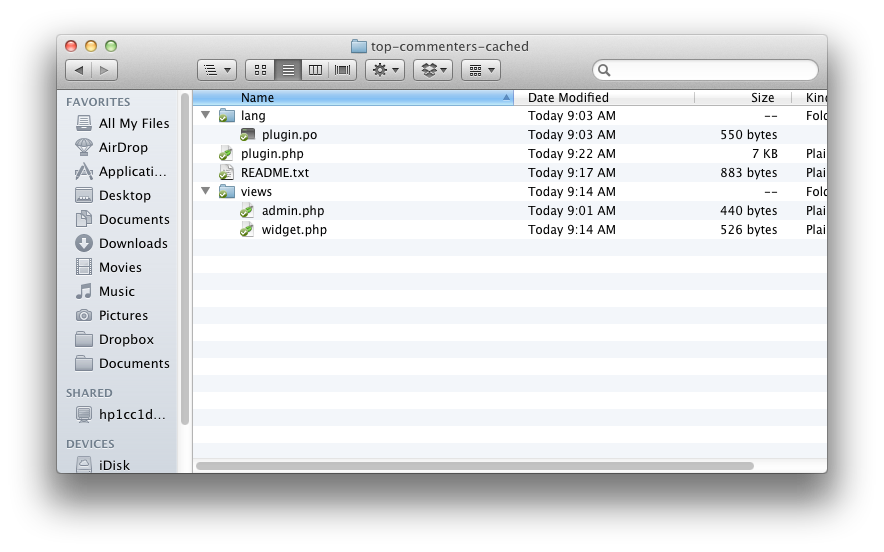This screenshot has width=884, height=552.
Task: Select the admin.php file icon
Action: tap(247, 211)
